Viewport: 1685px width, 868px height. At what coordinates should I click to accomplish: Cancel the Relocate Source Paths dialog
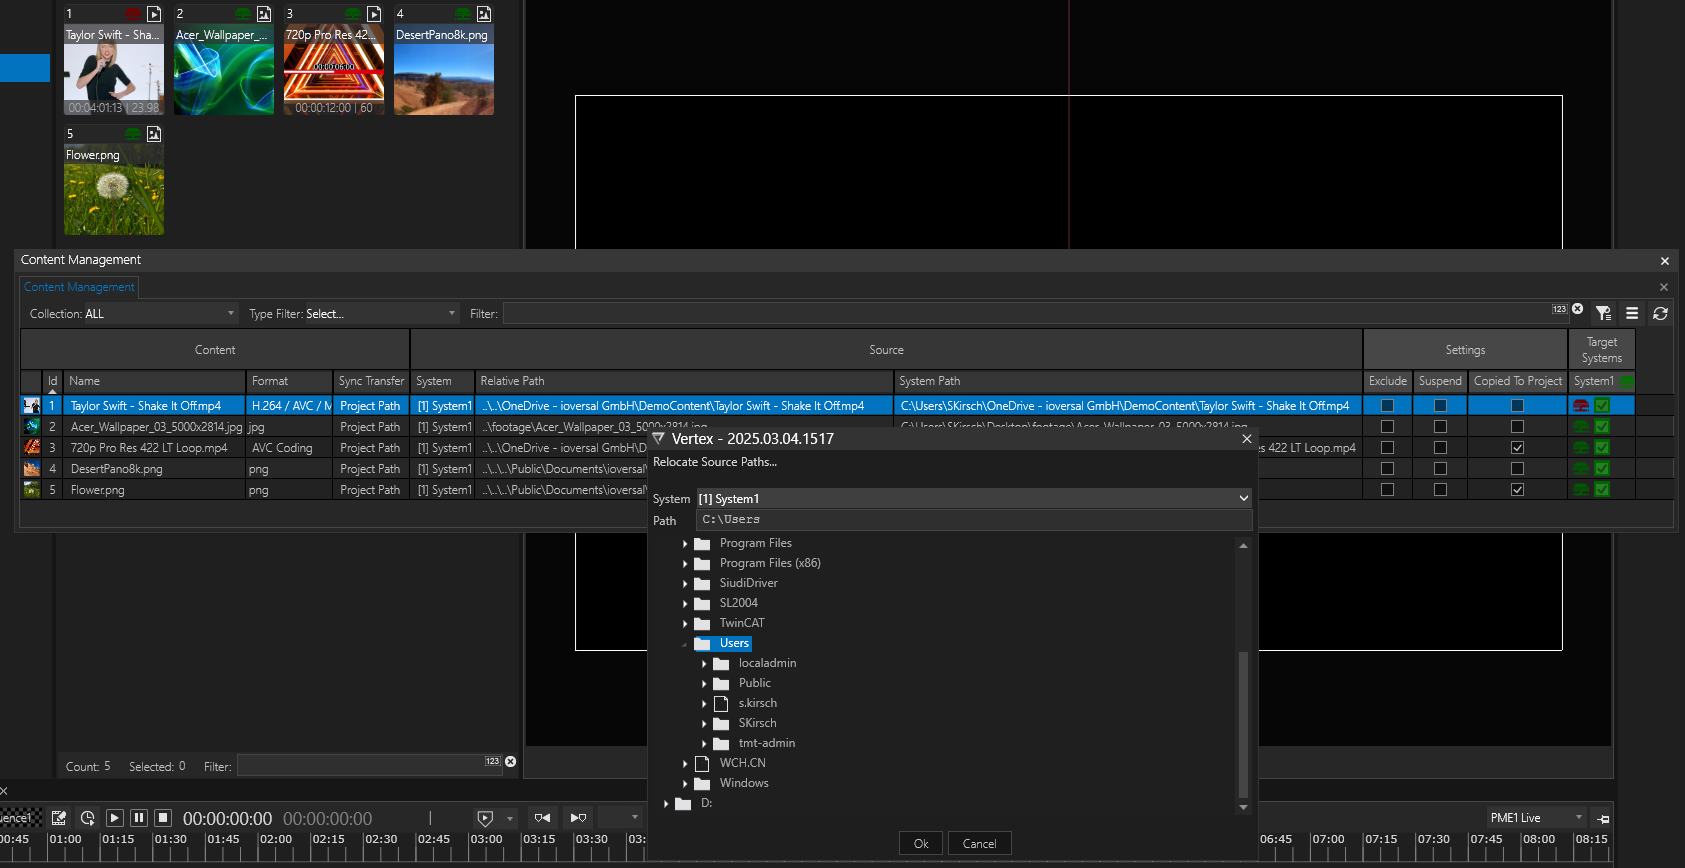point(979,843)
